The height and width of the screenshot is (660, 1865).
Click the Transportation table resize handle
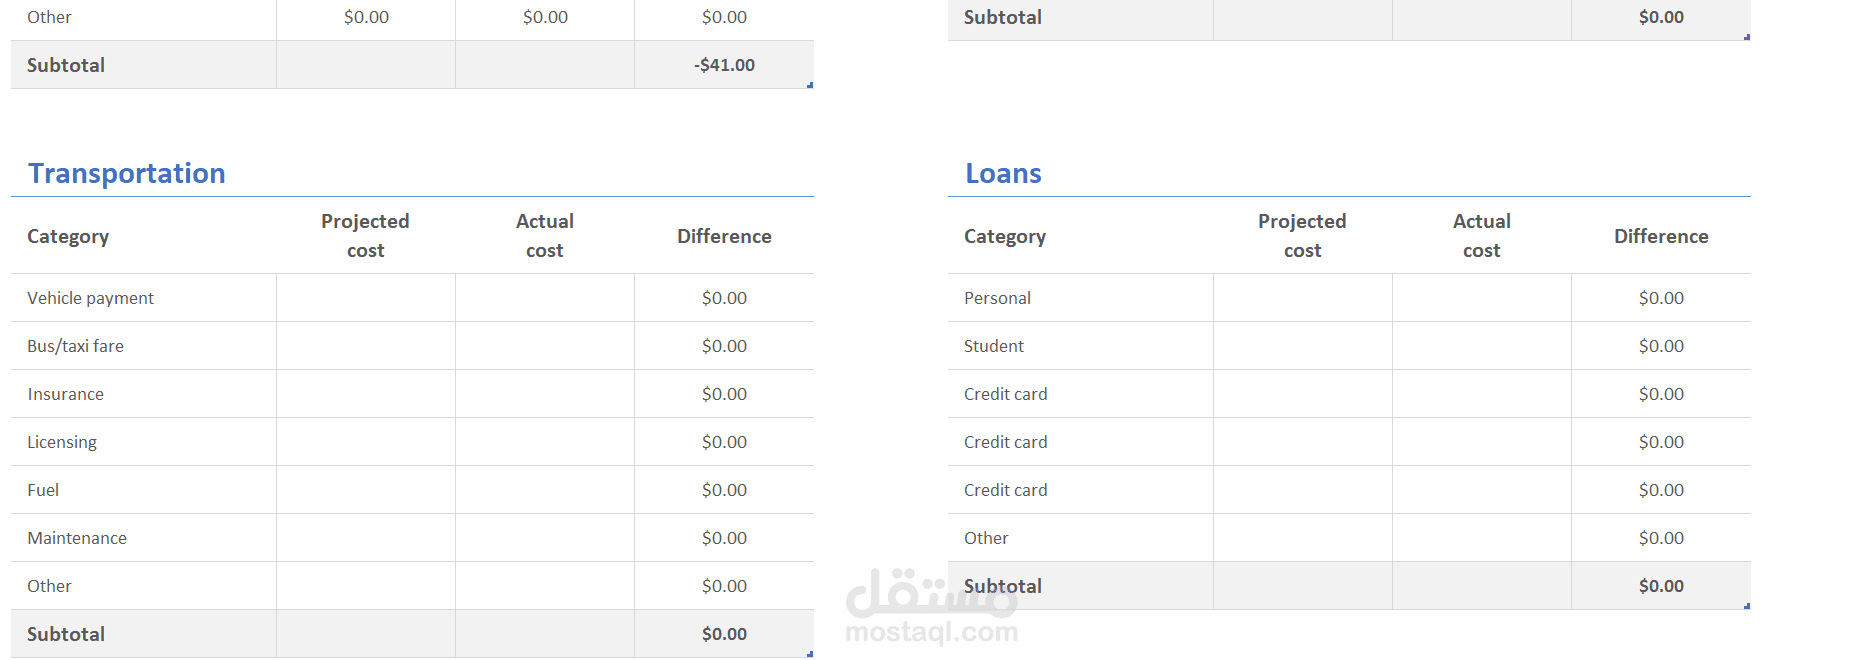click(x=810, y=654)
